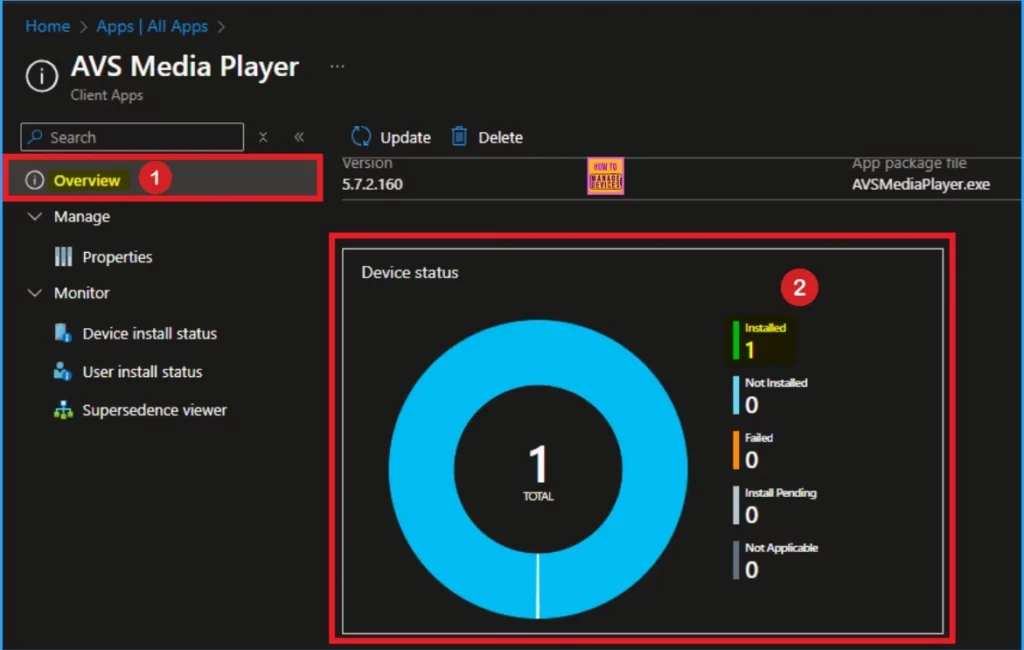The width and height of the screenshot is (1024, 650).
Task: Click the Delete trash can icon
Action: (x=460, y=137)
